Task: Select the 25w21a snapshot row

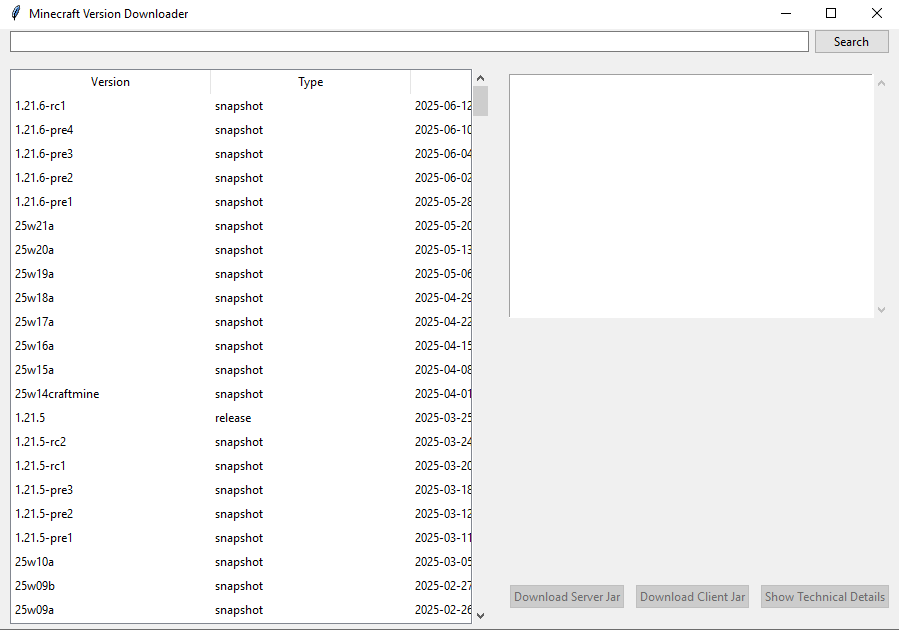Action: tap(241, 226)
